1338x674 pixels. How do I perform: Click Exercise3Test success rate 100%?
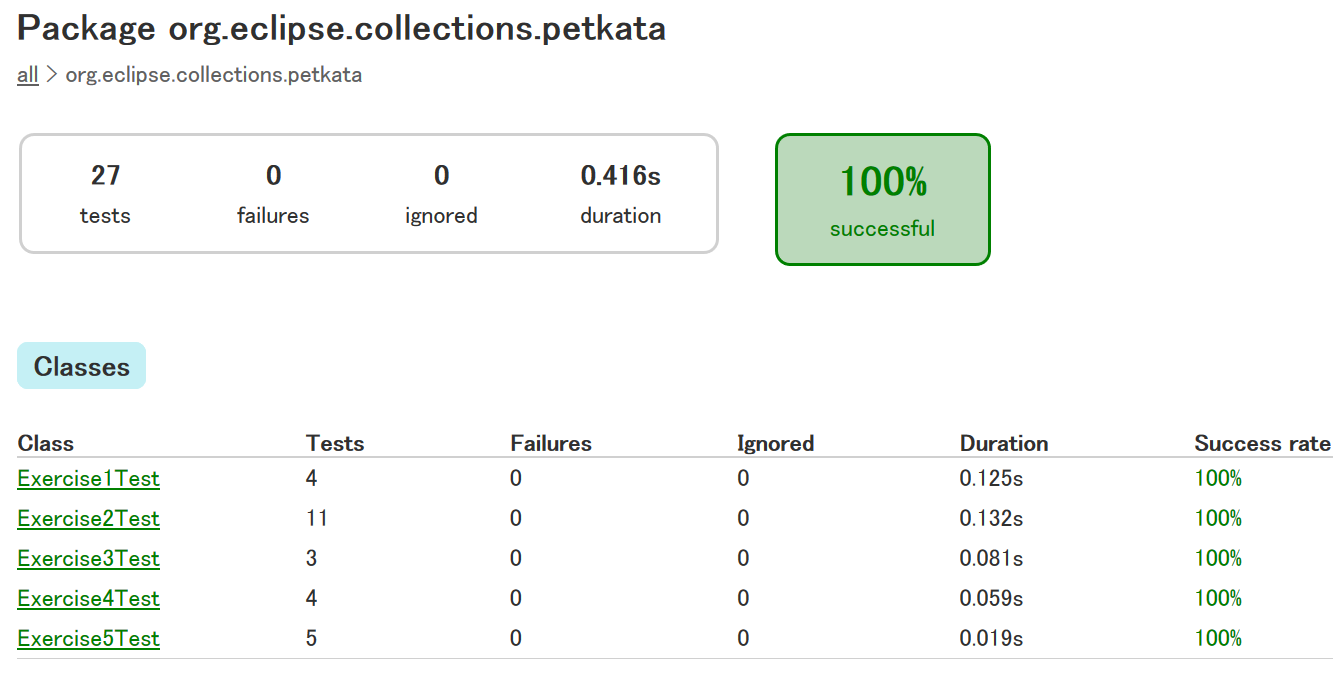tap(1218, 559)
